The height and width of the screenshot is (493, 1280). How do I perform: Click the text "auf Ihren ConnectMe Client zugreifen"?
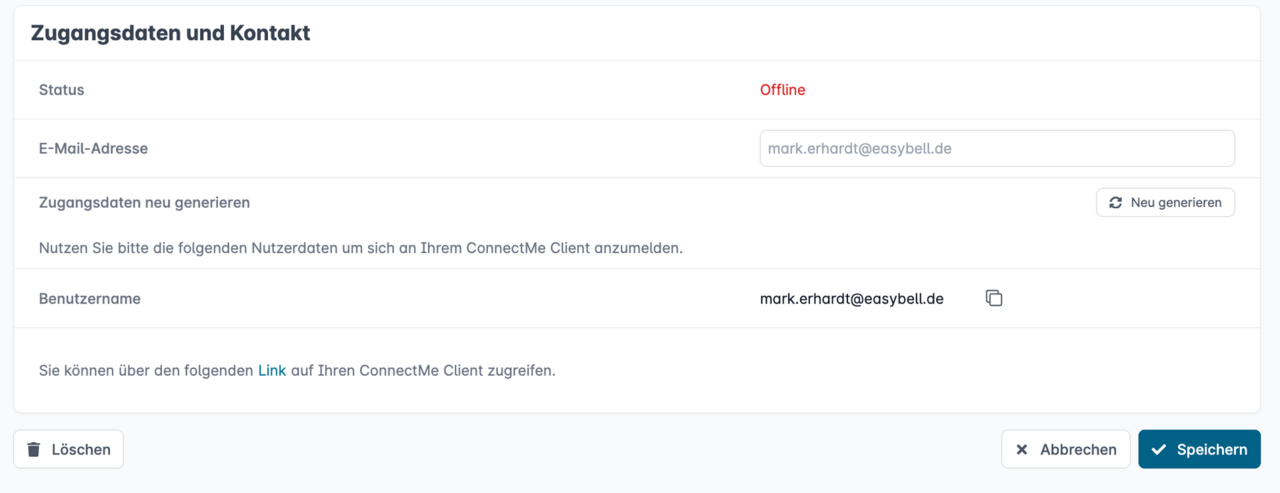coord(422,370)
